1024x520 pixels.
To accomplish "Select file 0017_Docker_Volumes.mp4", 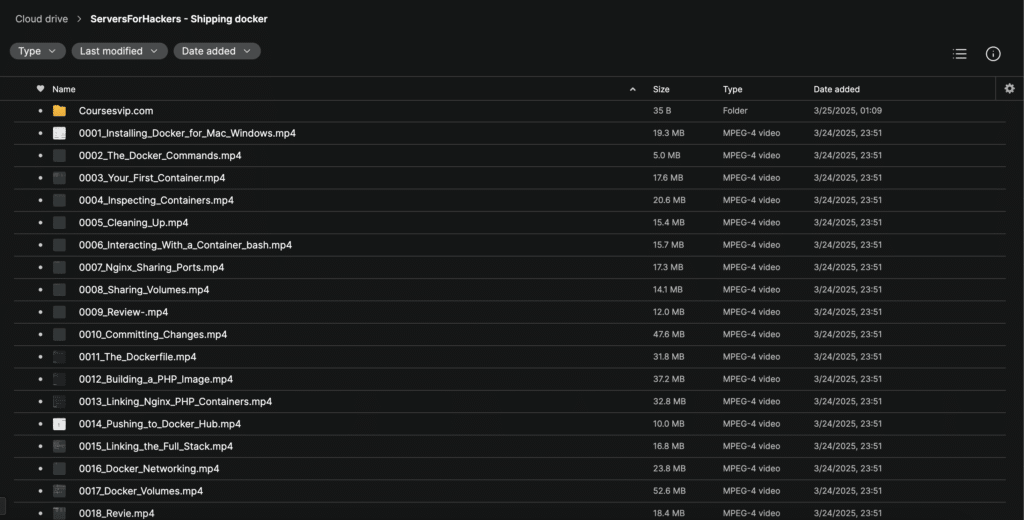I will (509, 491).
